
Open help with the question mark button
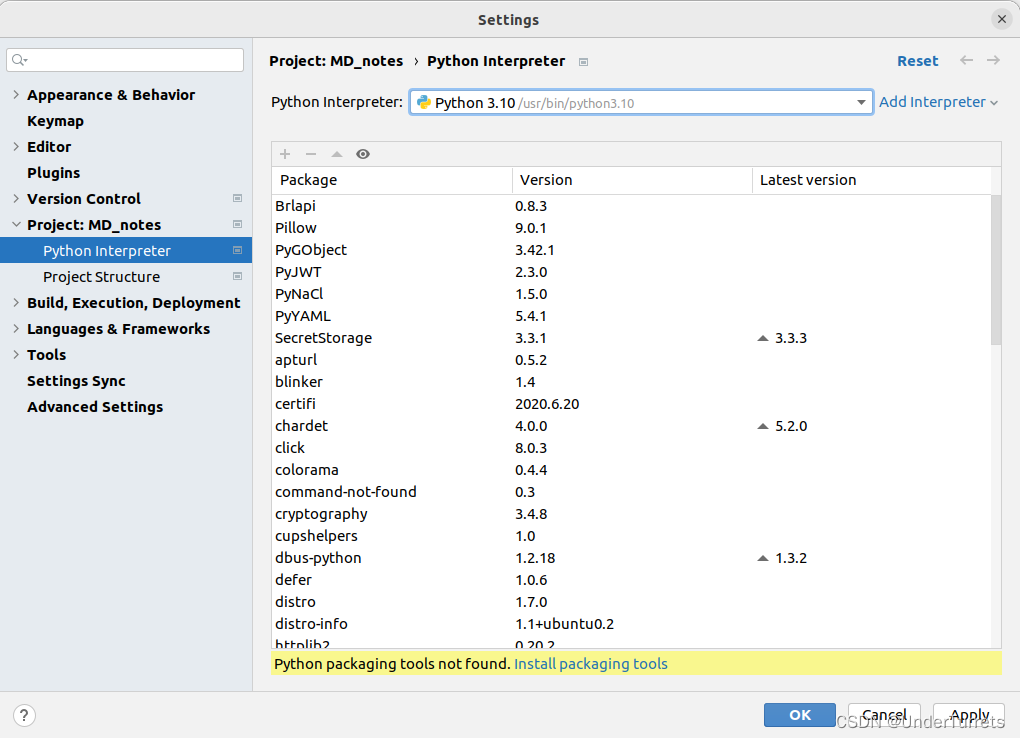(24, 716)
